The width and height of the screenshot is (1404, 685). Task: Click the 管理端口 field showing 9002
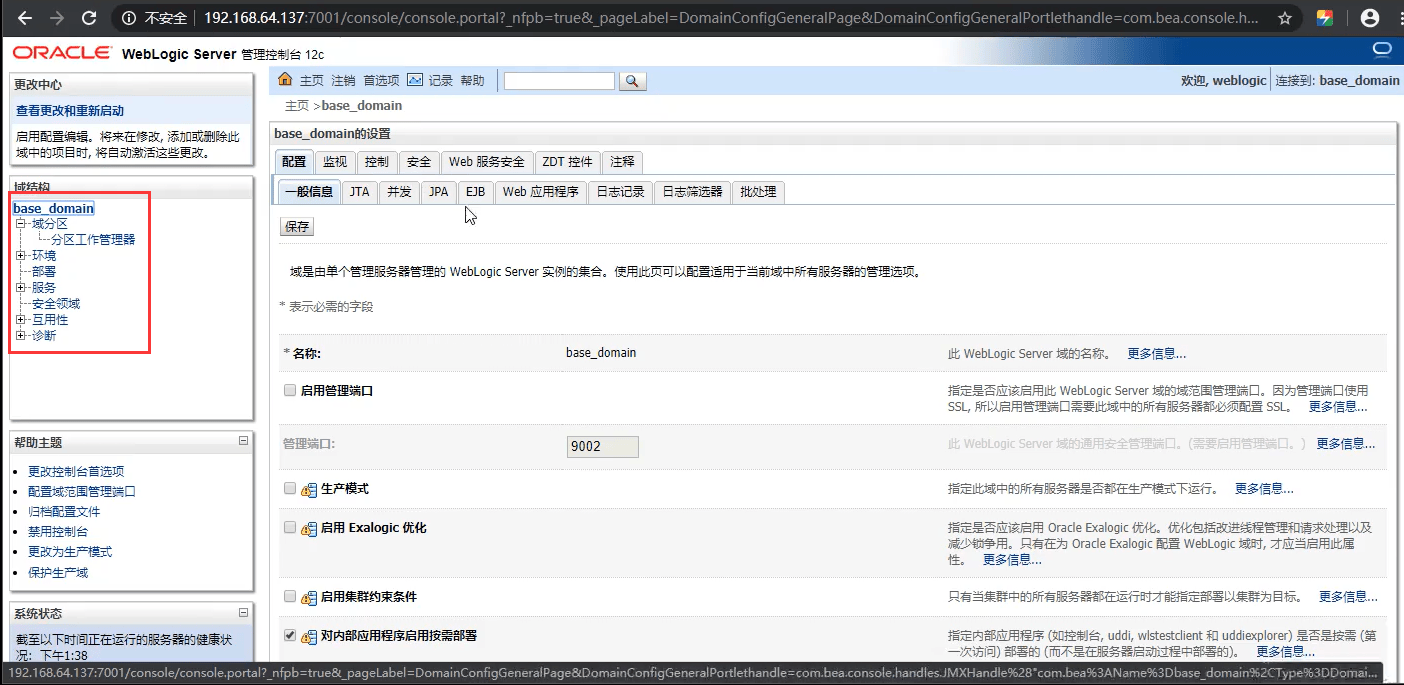pos(602,446)
